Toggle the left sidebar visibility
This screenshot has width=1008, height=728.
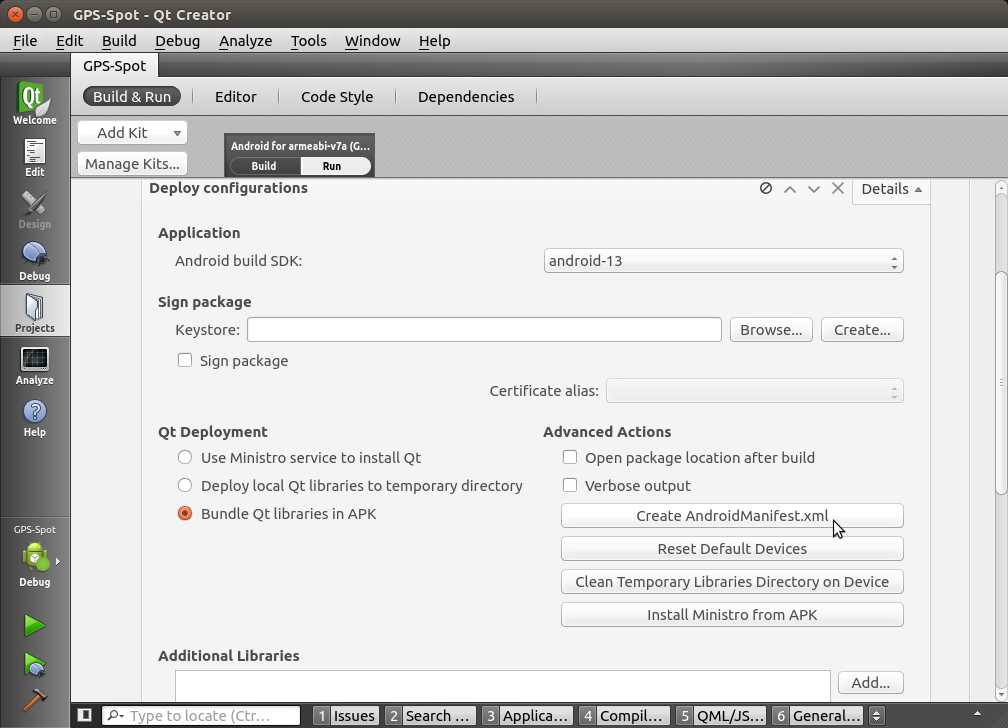[x=84, y=715]
